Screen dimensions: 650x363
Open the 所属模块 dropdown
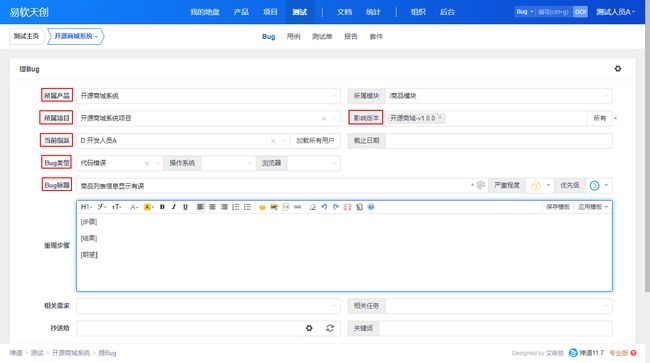pos(499,96)
